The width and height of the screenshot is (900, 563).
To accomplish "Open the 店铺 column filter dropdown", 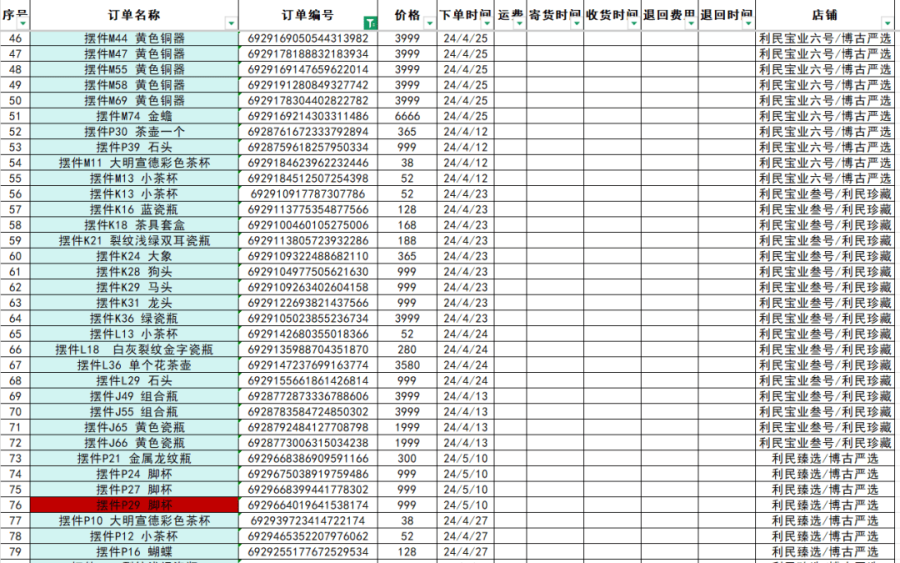I will 886,23.
